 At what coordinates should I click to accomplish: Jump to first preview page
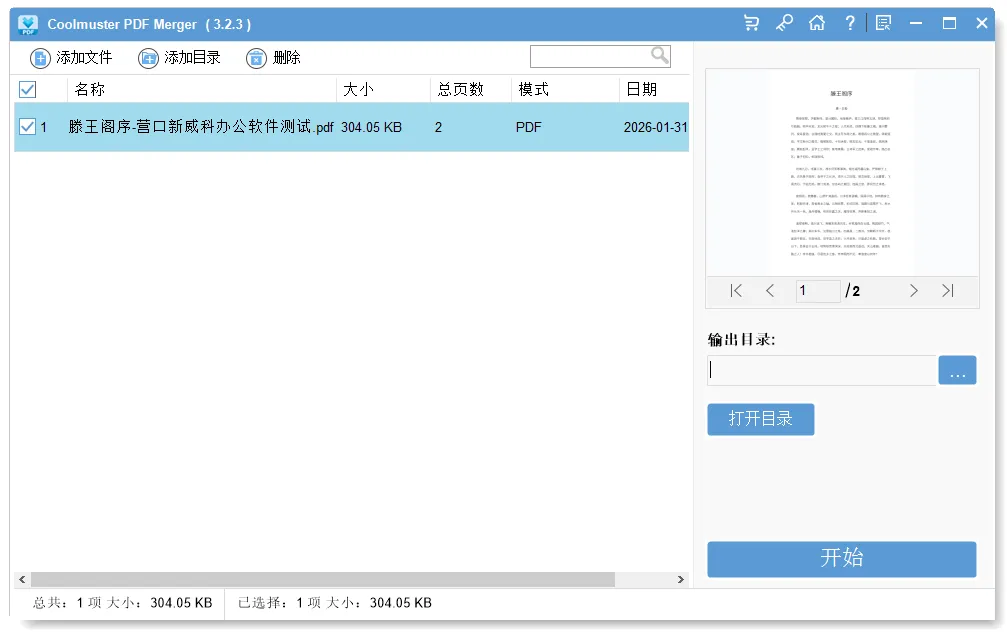click(736, 291)
